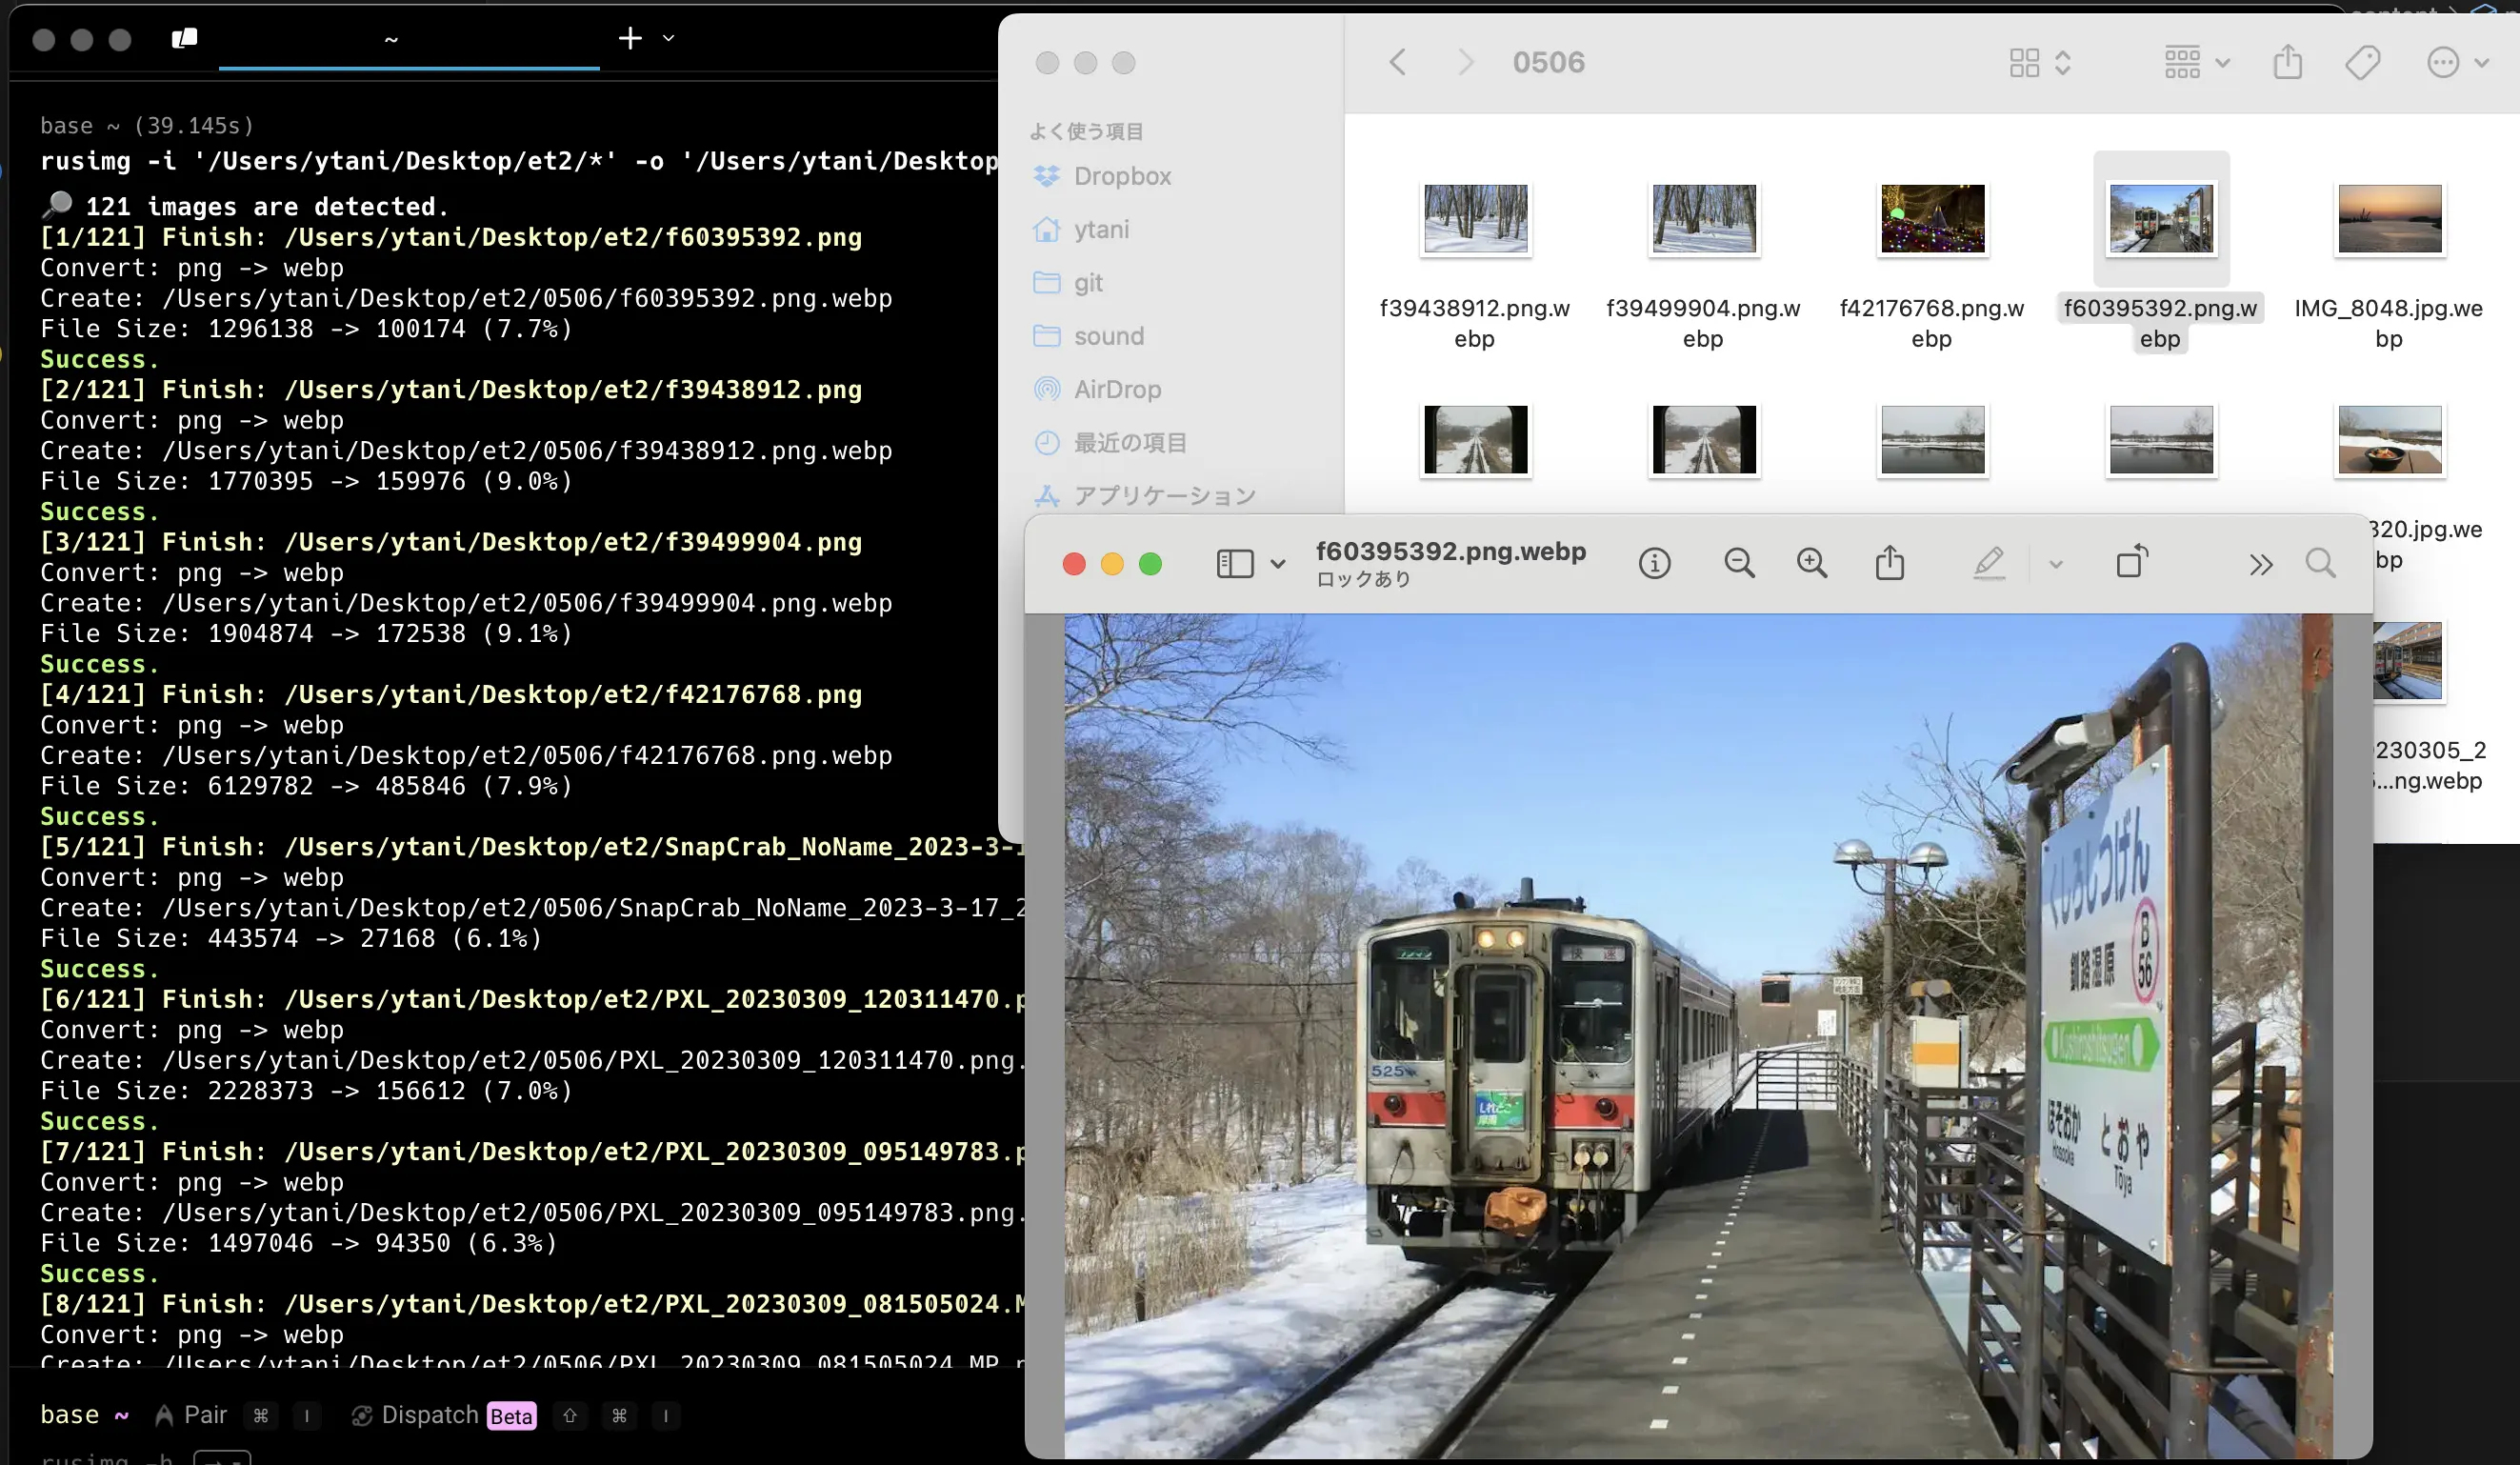The image size is (2520, 1465).
Task: Click the Finder share icon
Action: click(2287, 62)
